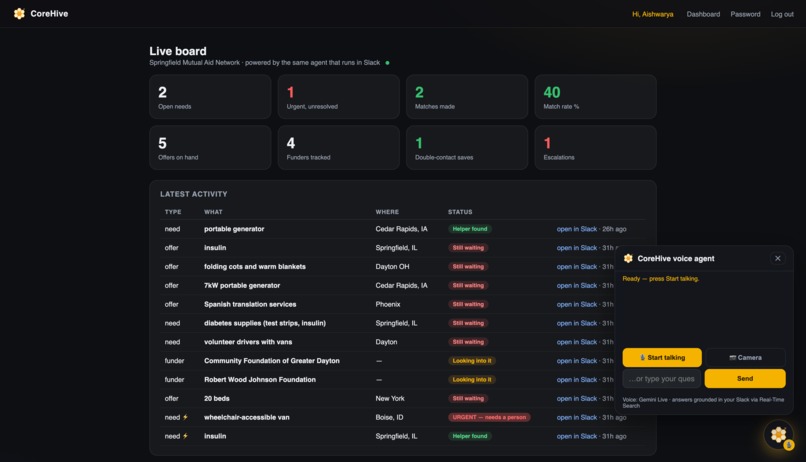Click the WHAT column header
The image size is (806, 462).
pyautogui.click(x=213, y=212)
